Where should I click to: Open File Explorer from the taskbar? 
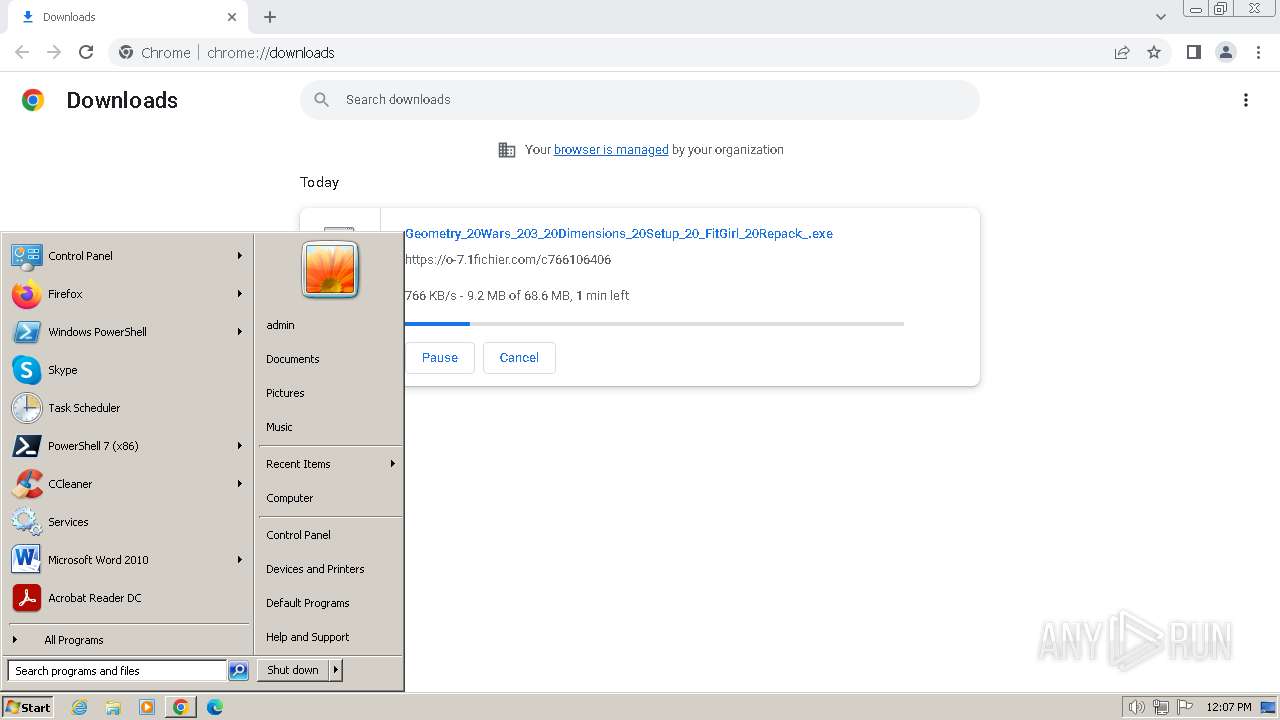pyautogui.click(x=113, y=707)
